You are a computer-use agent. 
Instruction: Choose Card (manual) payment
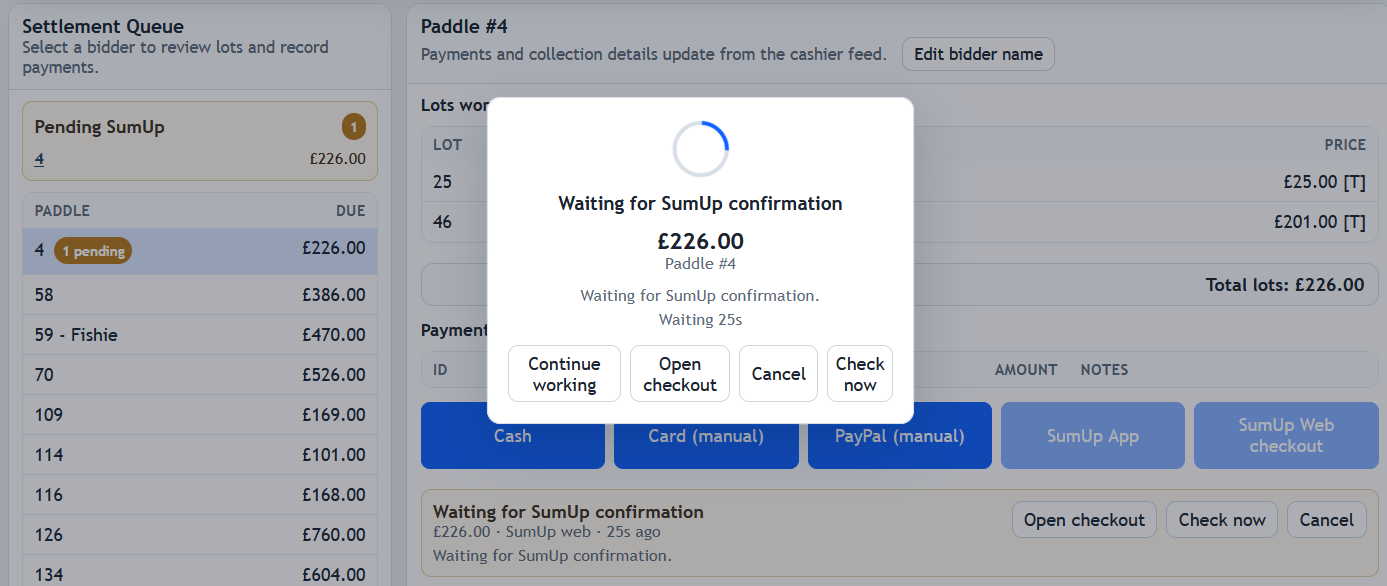coord(706,436)
